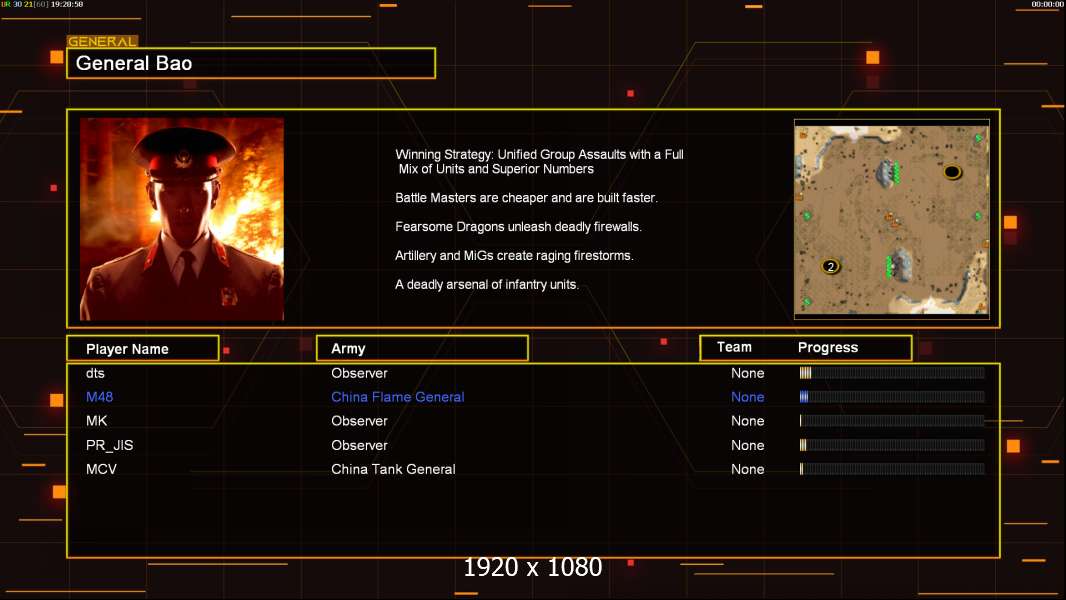Click the empty black start position marker on the map
Image resolution: width=1066 pixels, height=600 pixels.
[x=952, y=172]
